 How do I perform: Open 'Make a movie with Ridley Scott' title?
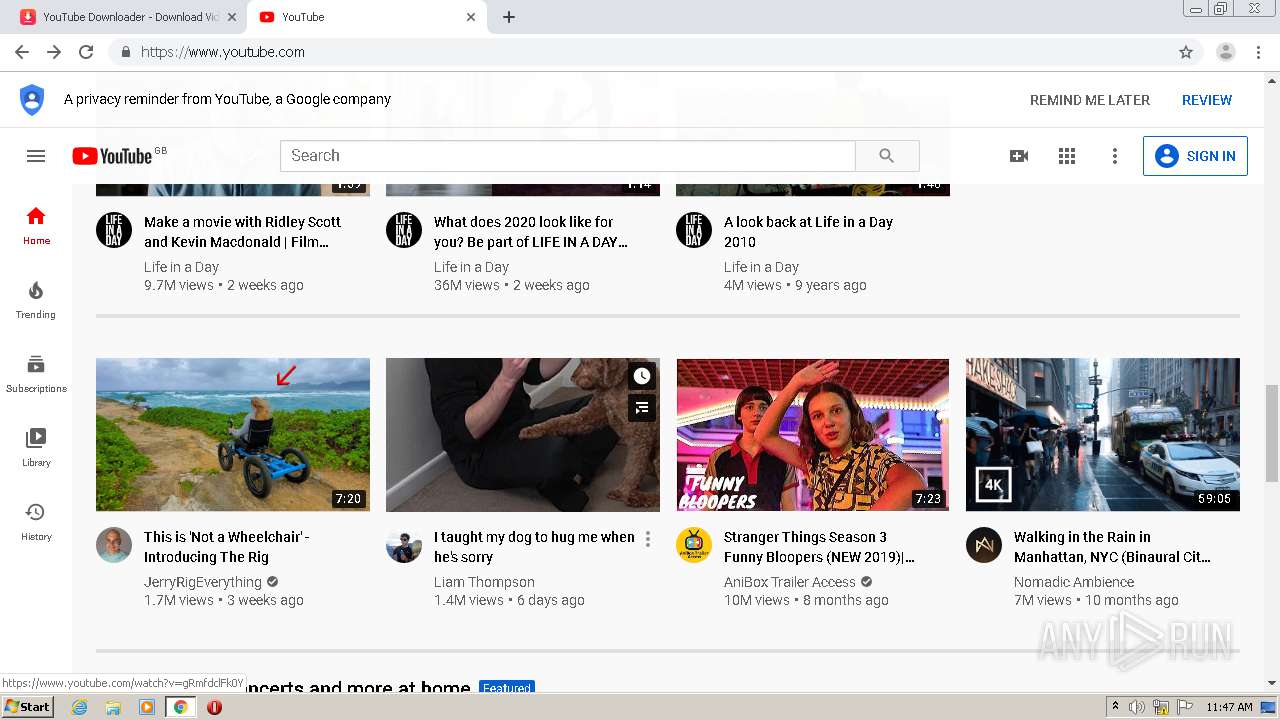(242, 232)
